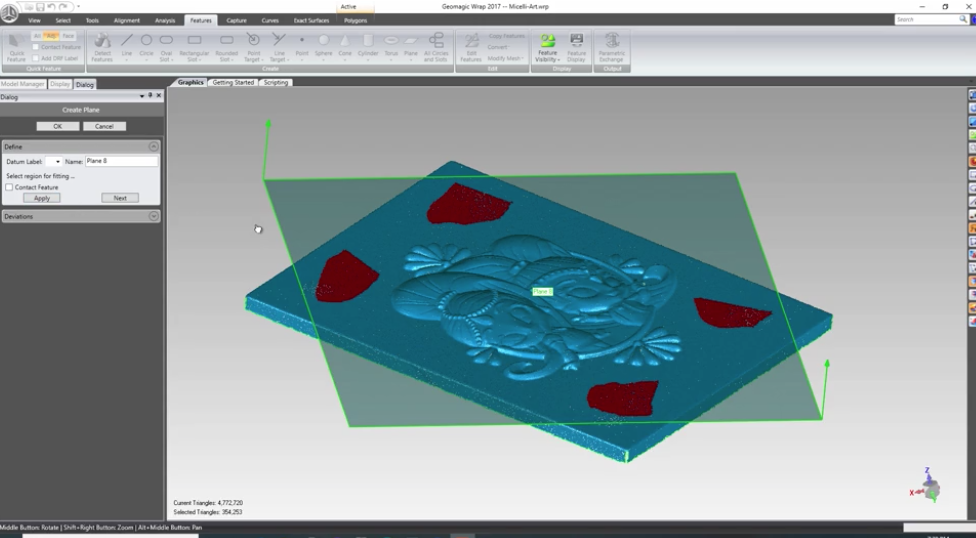Create a Cylinder feature

point(368,47)
